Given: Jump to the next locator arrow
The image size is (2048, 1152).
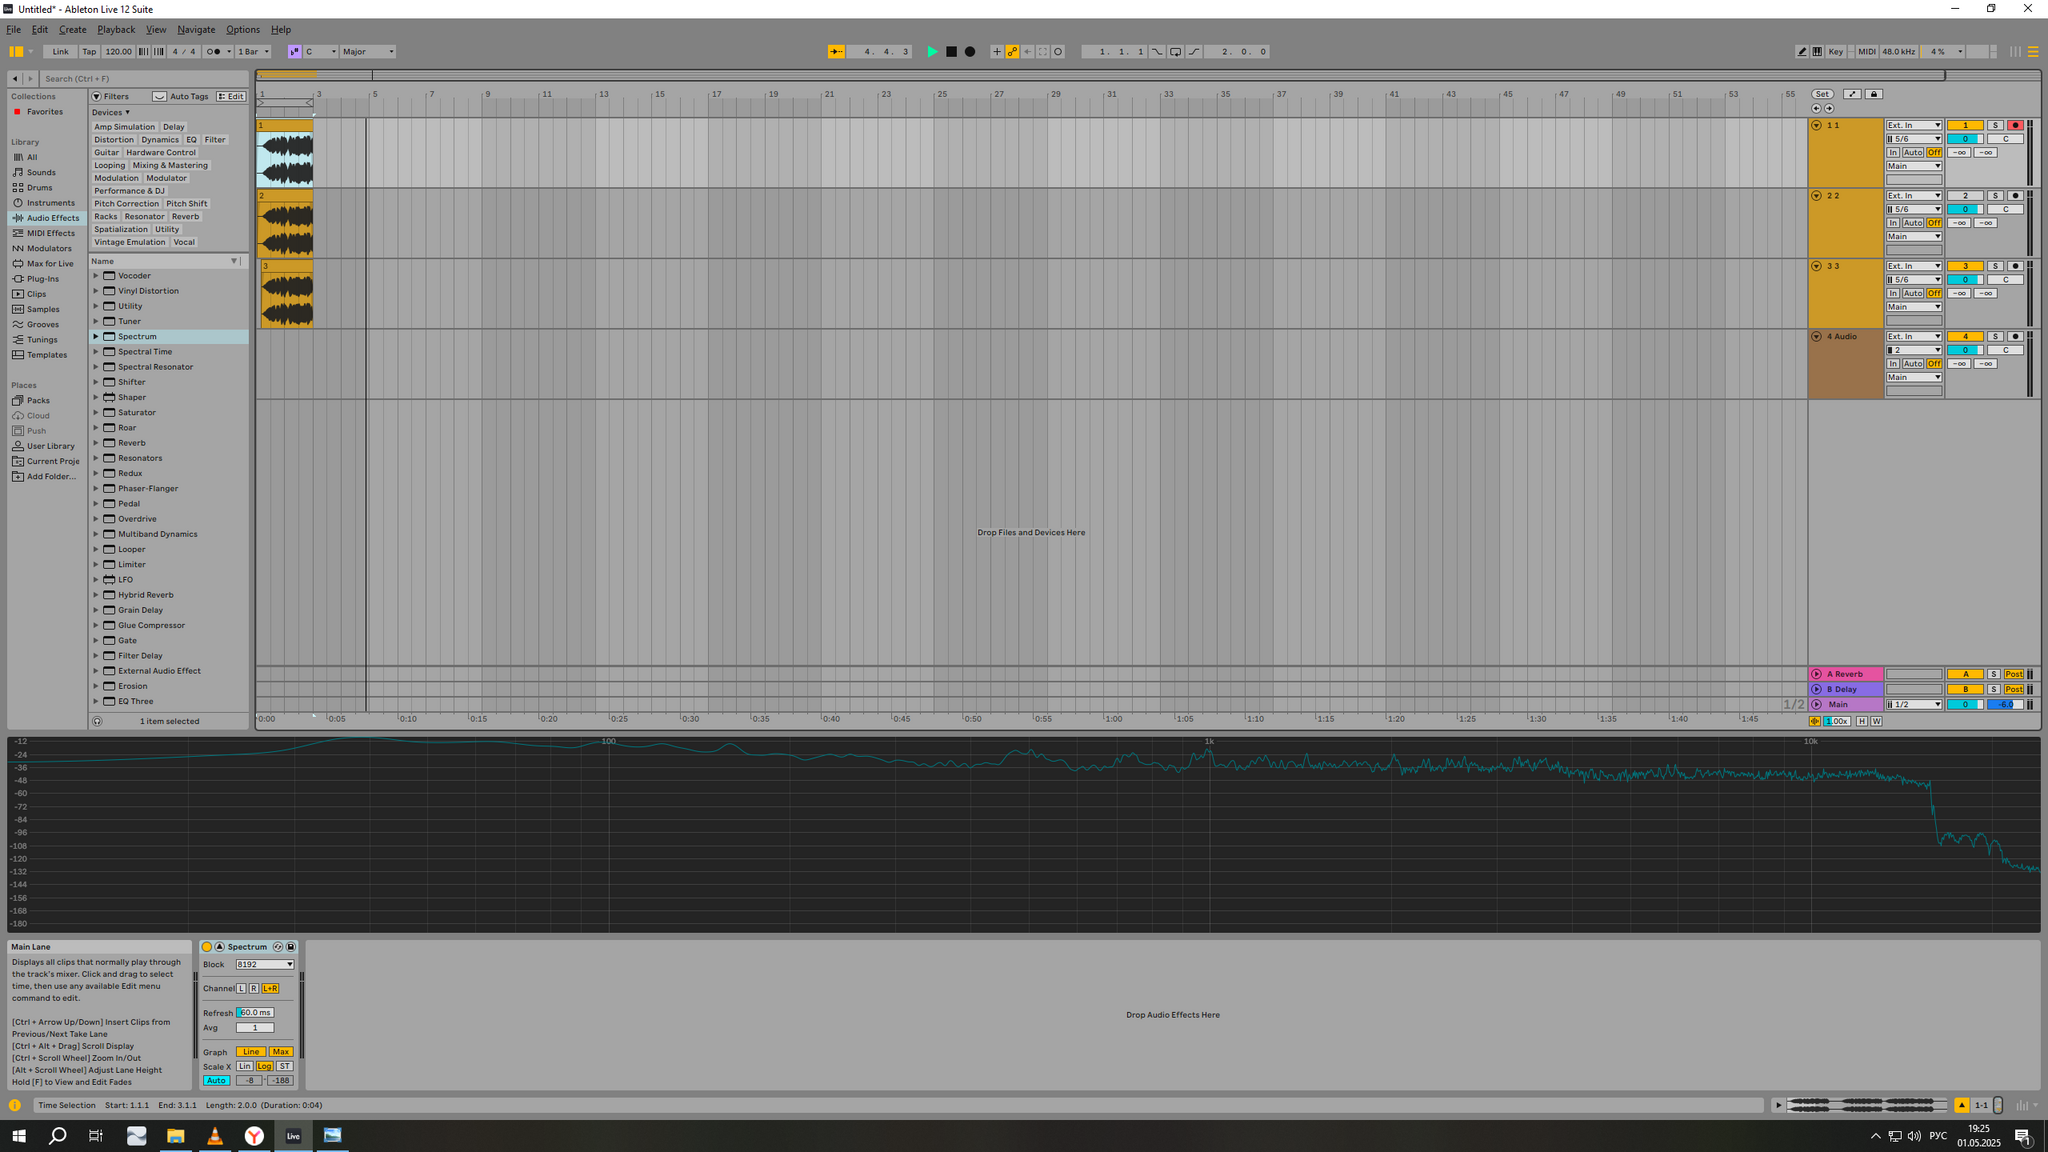Looking at the screenshot, I should (x=1829, y=108).
